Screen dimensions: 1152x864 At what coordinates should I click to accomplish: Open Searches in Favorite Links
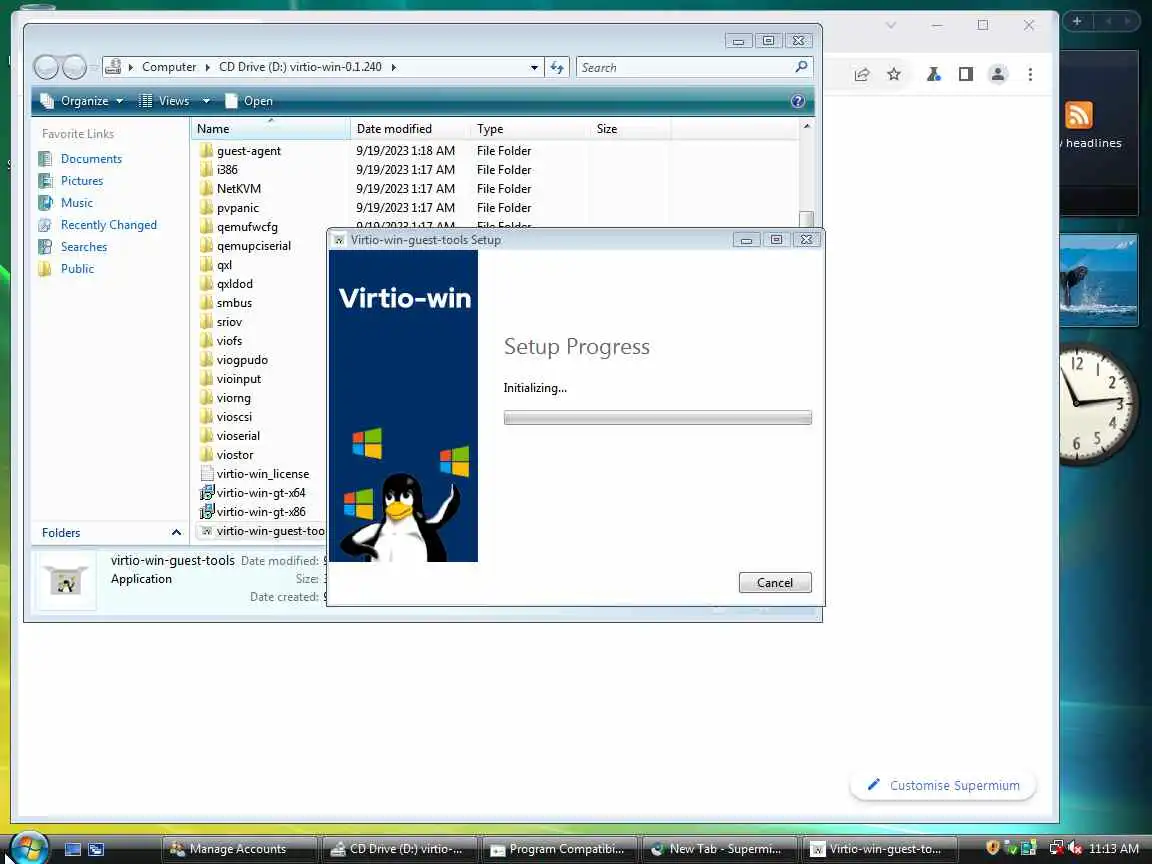coord(84,247)
